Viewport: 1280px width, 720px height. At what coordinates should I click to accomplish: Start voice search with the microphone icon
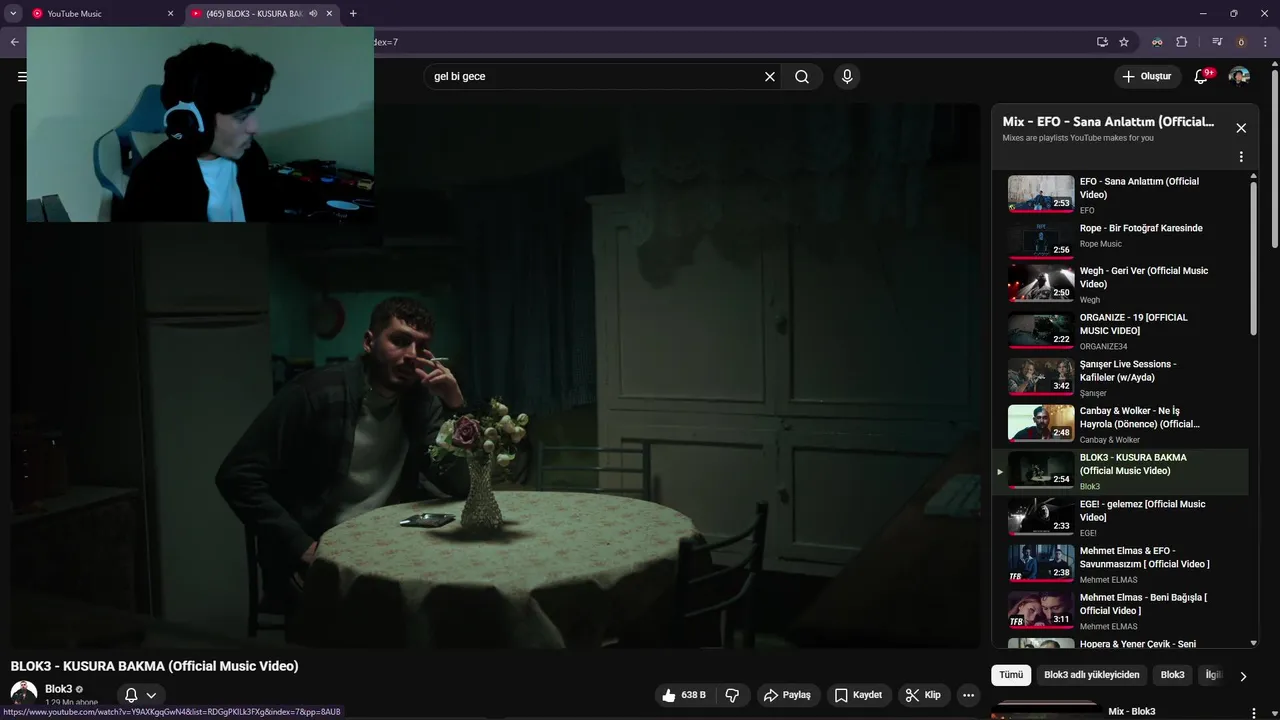click(x=847, y=76)
